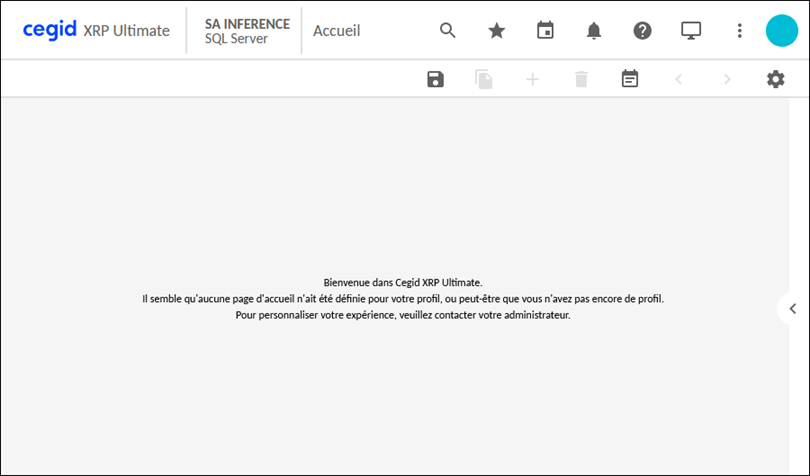Go to next record arrow
The image size is (810, 476).
[727, 79]
